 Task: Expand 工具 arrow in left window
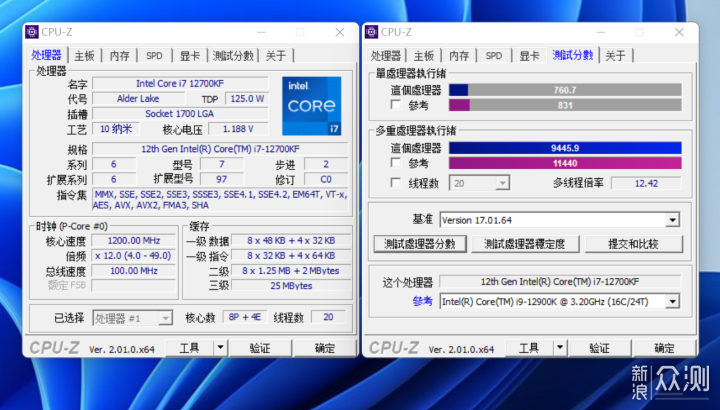(220, 348)
